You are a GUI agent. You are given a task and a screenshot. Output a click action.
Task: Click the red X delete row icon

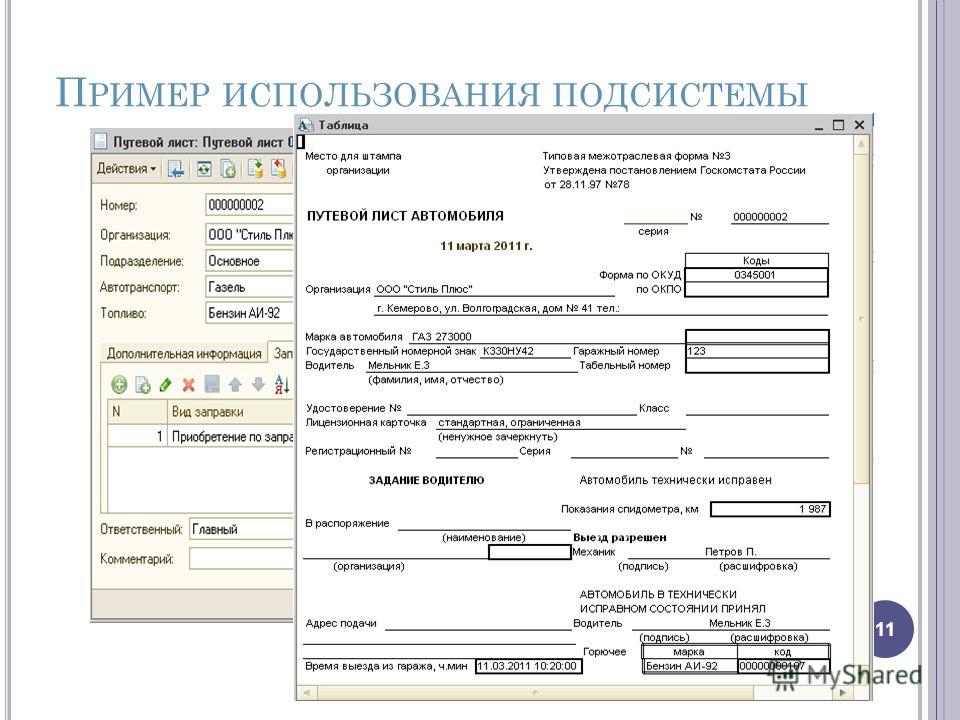point(189,384)
